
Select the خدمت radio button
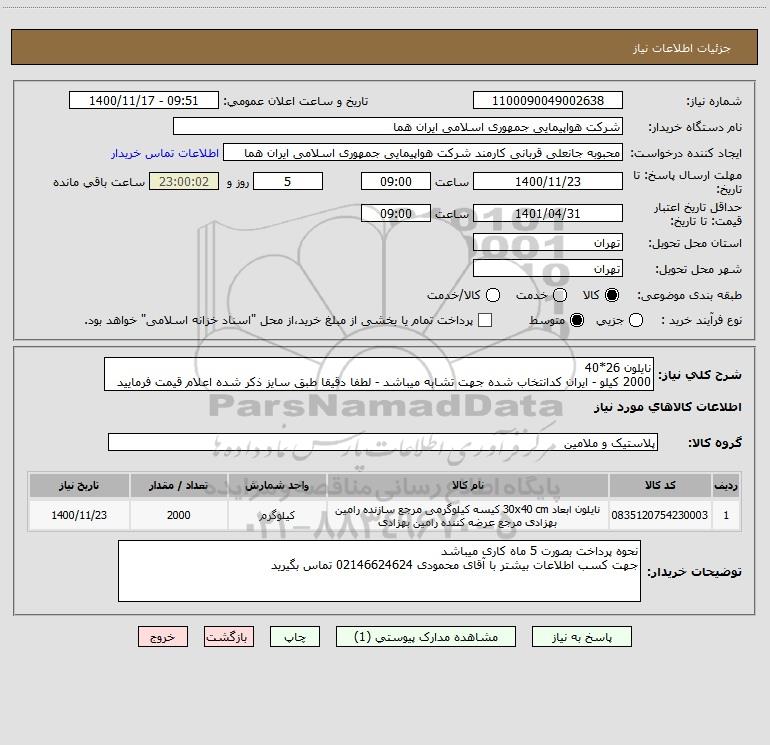pos(560,295)
